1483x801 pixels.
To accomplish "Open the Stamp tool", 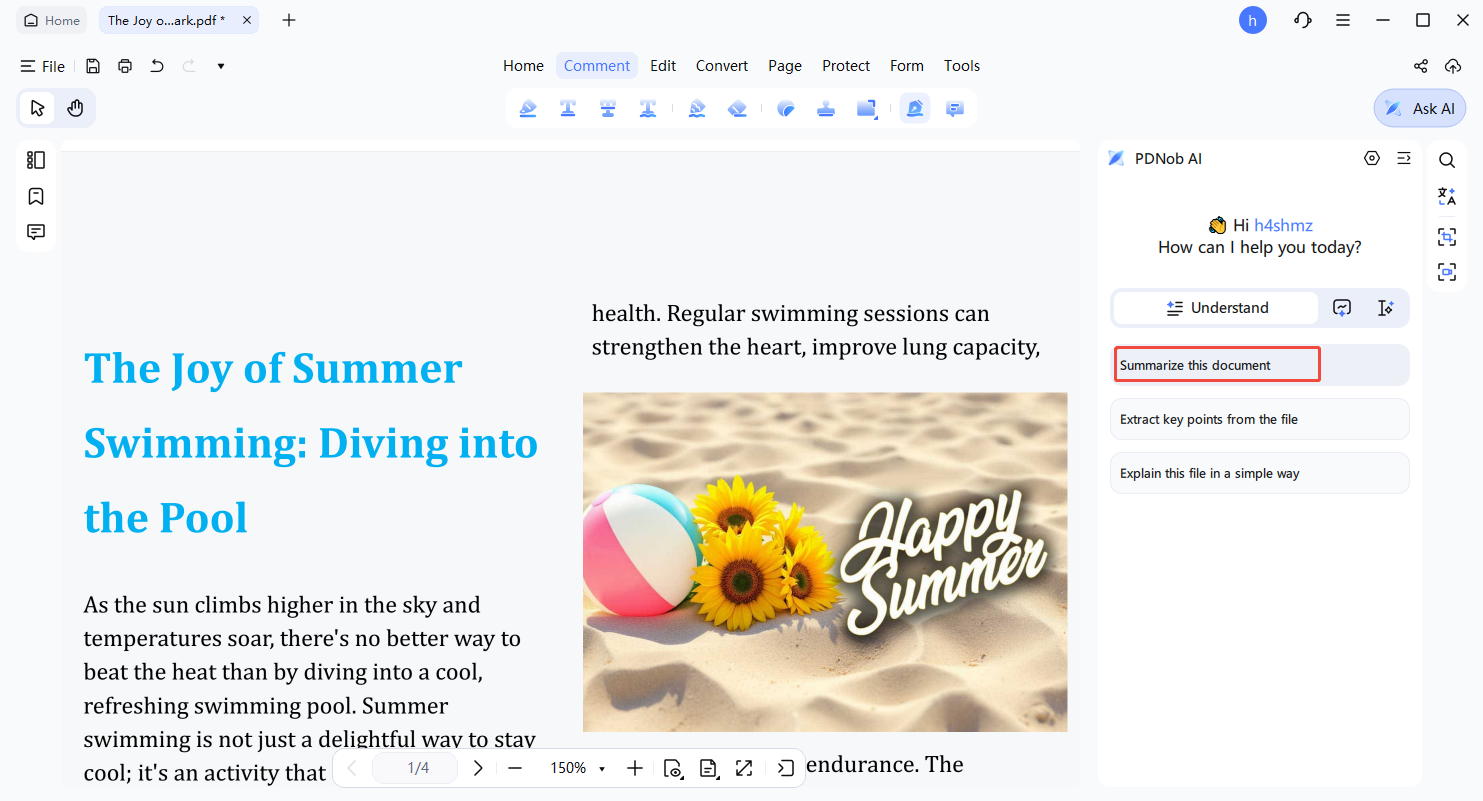I will (826, 108).
